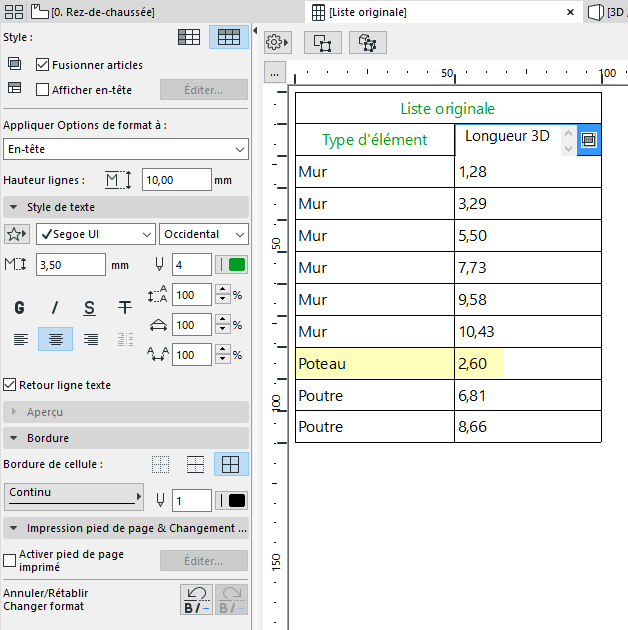
Task: Select the no cell border option
Action: pyautogui.click(x=160, y=464)
